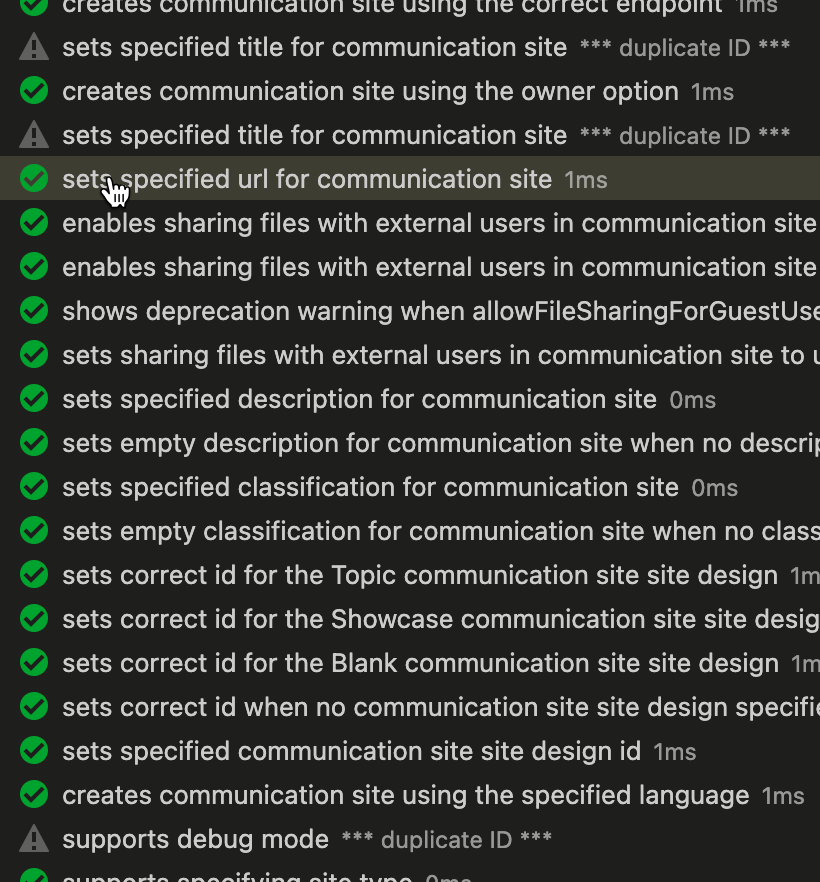Screen dimensions: 820x882
Task: Click the warning icon next to first 'sets specified title' test
Action: pos(33,46)
